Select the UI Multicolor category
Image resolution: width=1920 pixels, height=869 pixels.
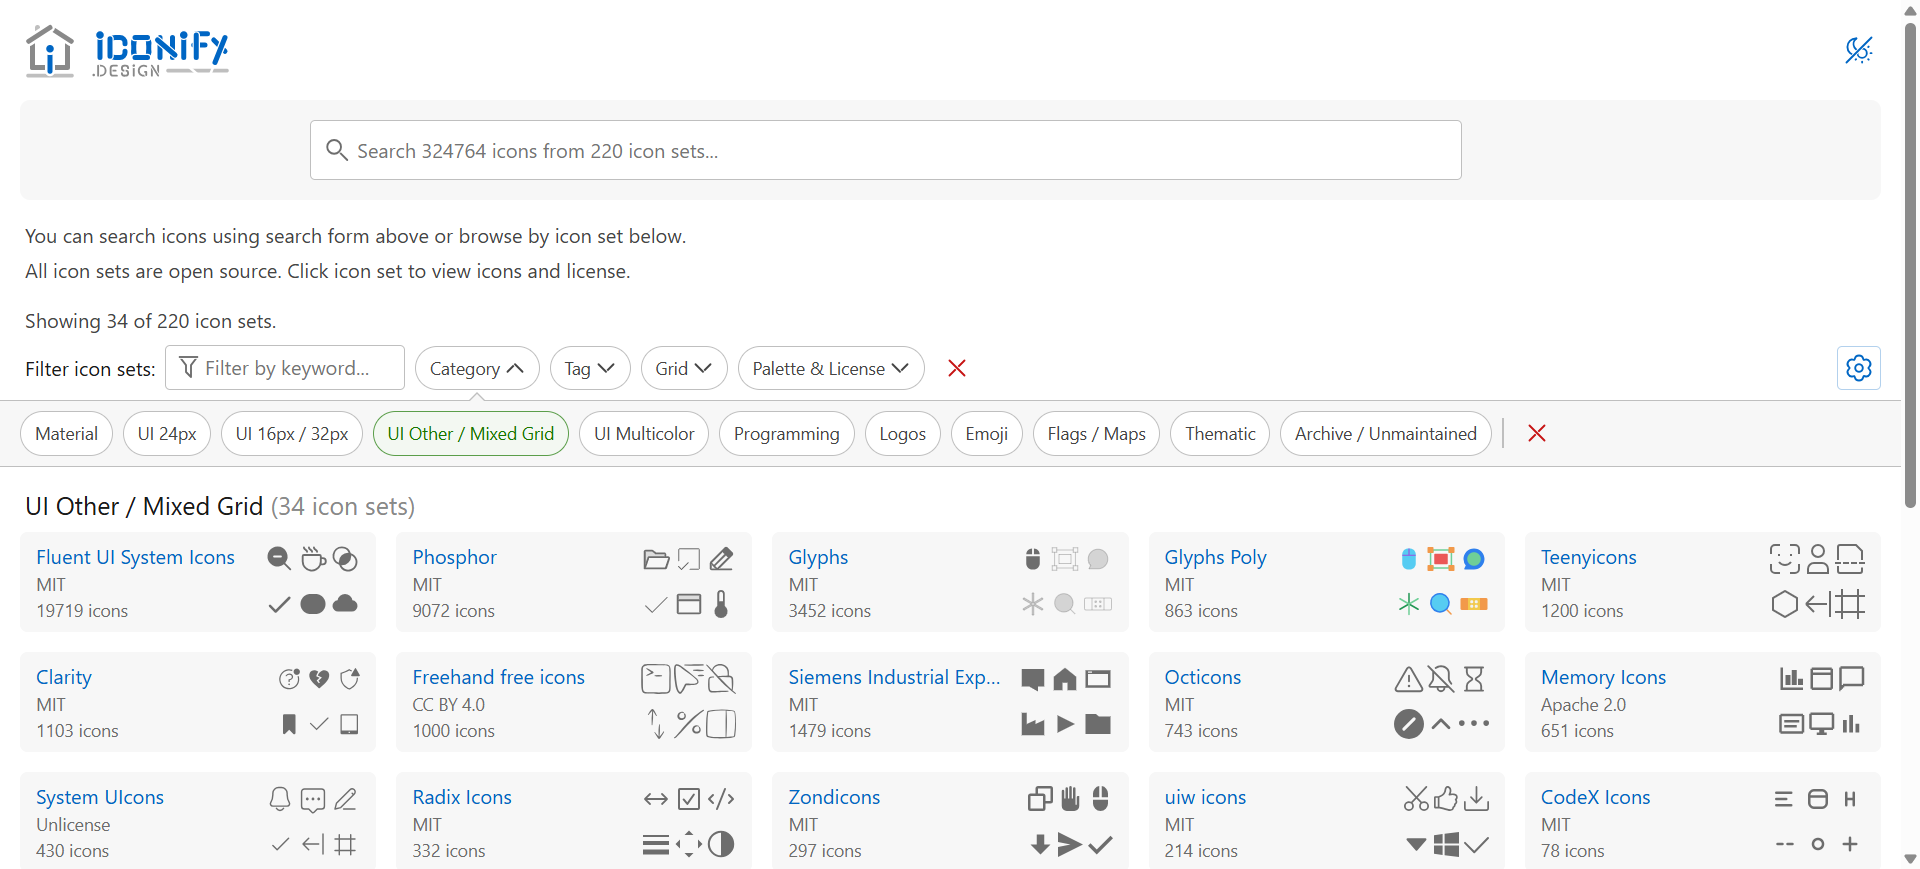[644, 433]
